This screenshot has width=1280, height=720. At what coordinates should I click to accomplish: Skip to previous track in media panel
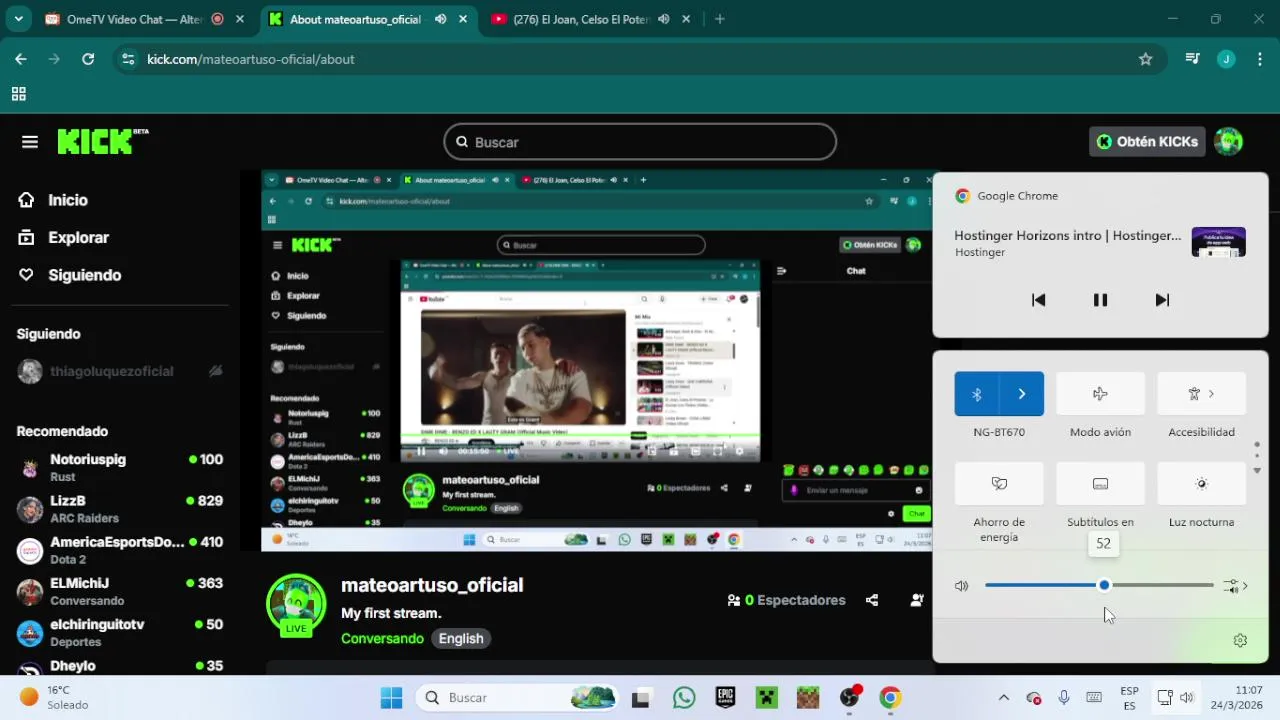(x=1038, y=300)
